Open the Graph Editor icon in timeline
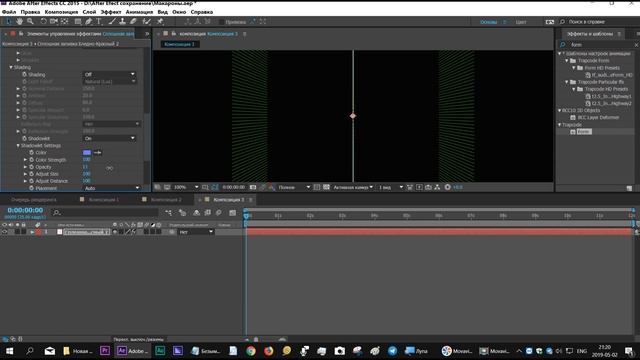The height and width of the screenshot is (360, 640). [233, 213]
